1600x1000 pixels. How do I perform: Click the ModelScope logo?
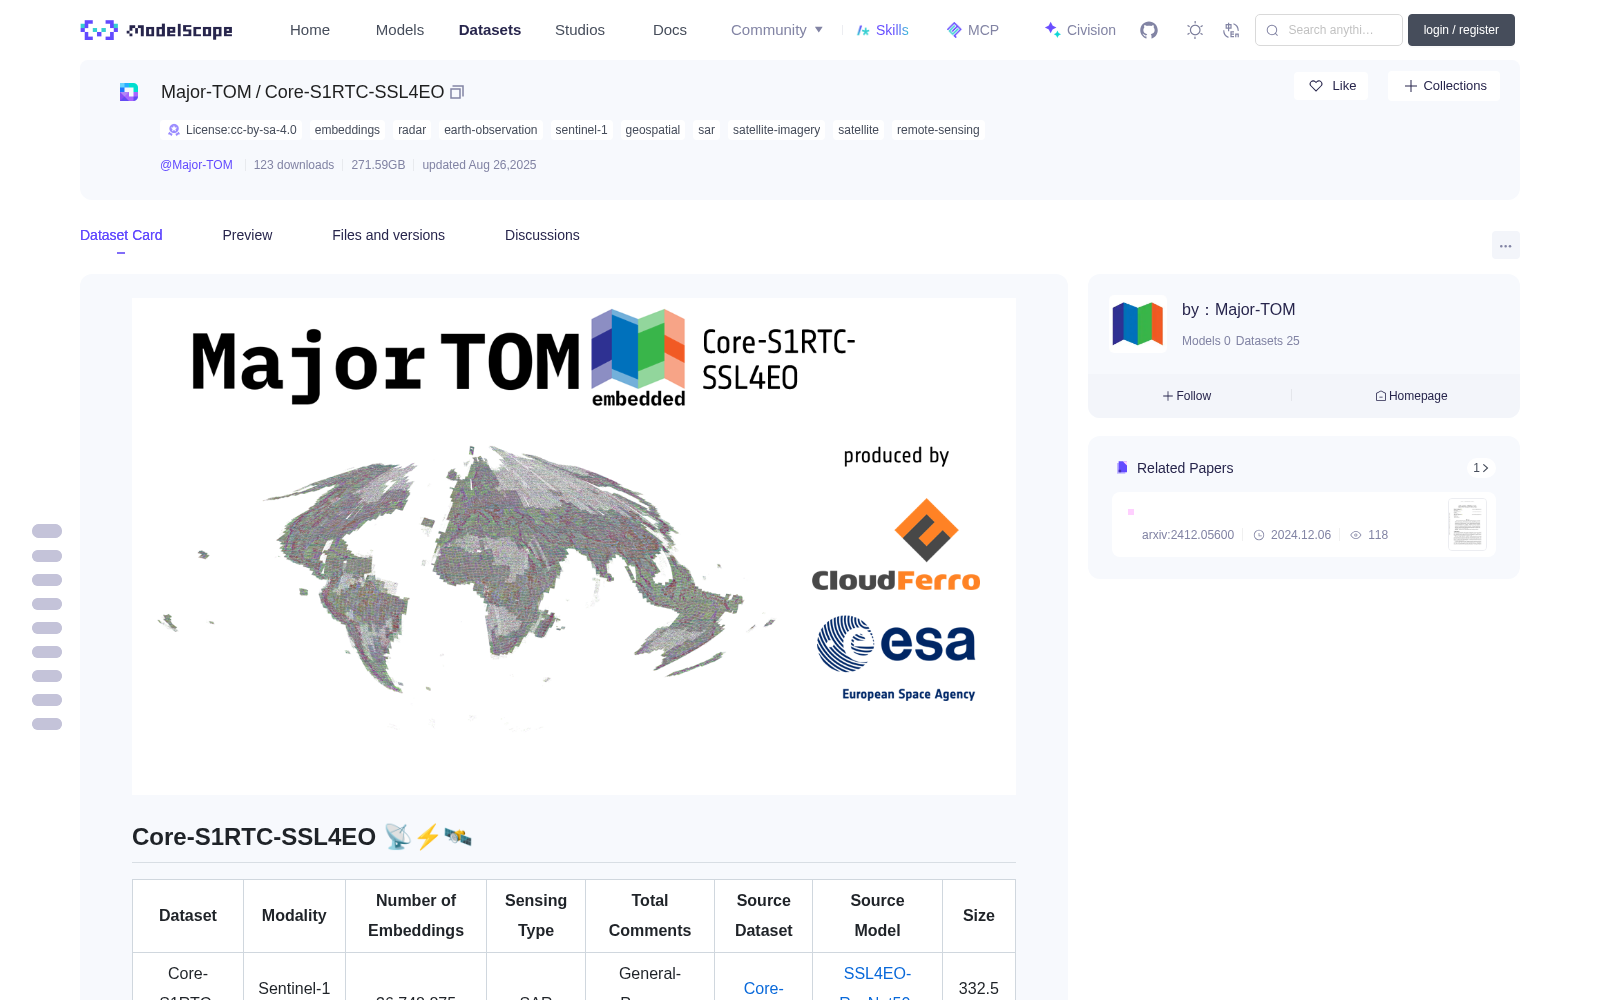(157, 30)
